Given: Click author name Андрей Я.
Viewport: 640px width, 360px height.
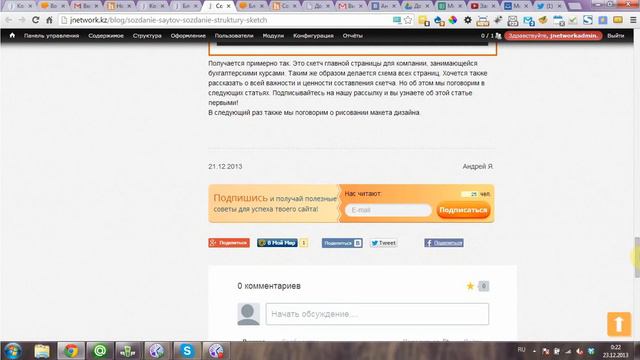Looking at the screenshot, I should (x=478, y=167).
